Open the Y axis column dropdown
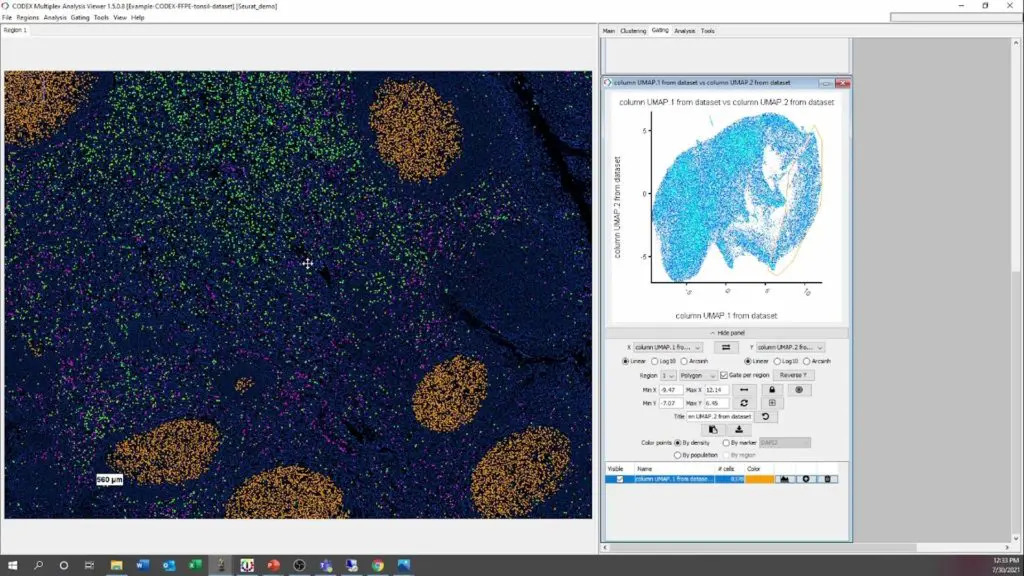This screenshot has height=576, width=1024. pos(790,347)
